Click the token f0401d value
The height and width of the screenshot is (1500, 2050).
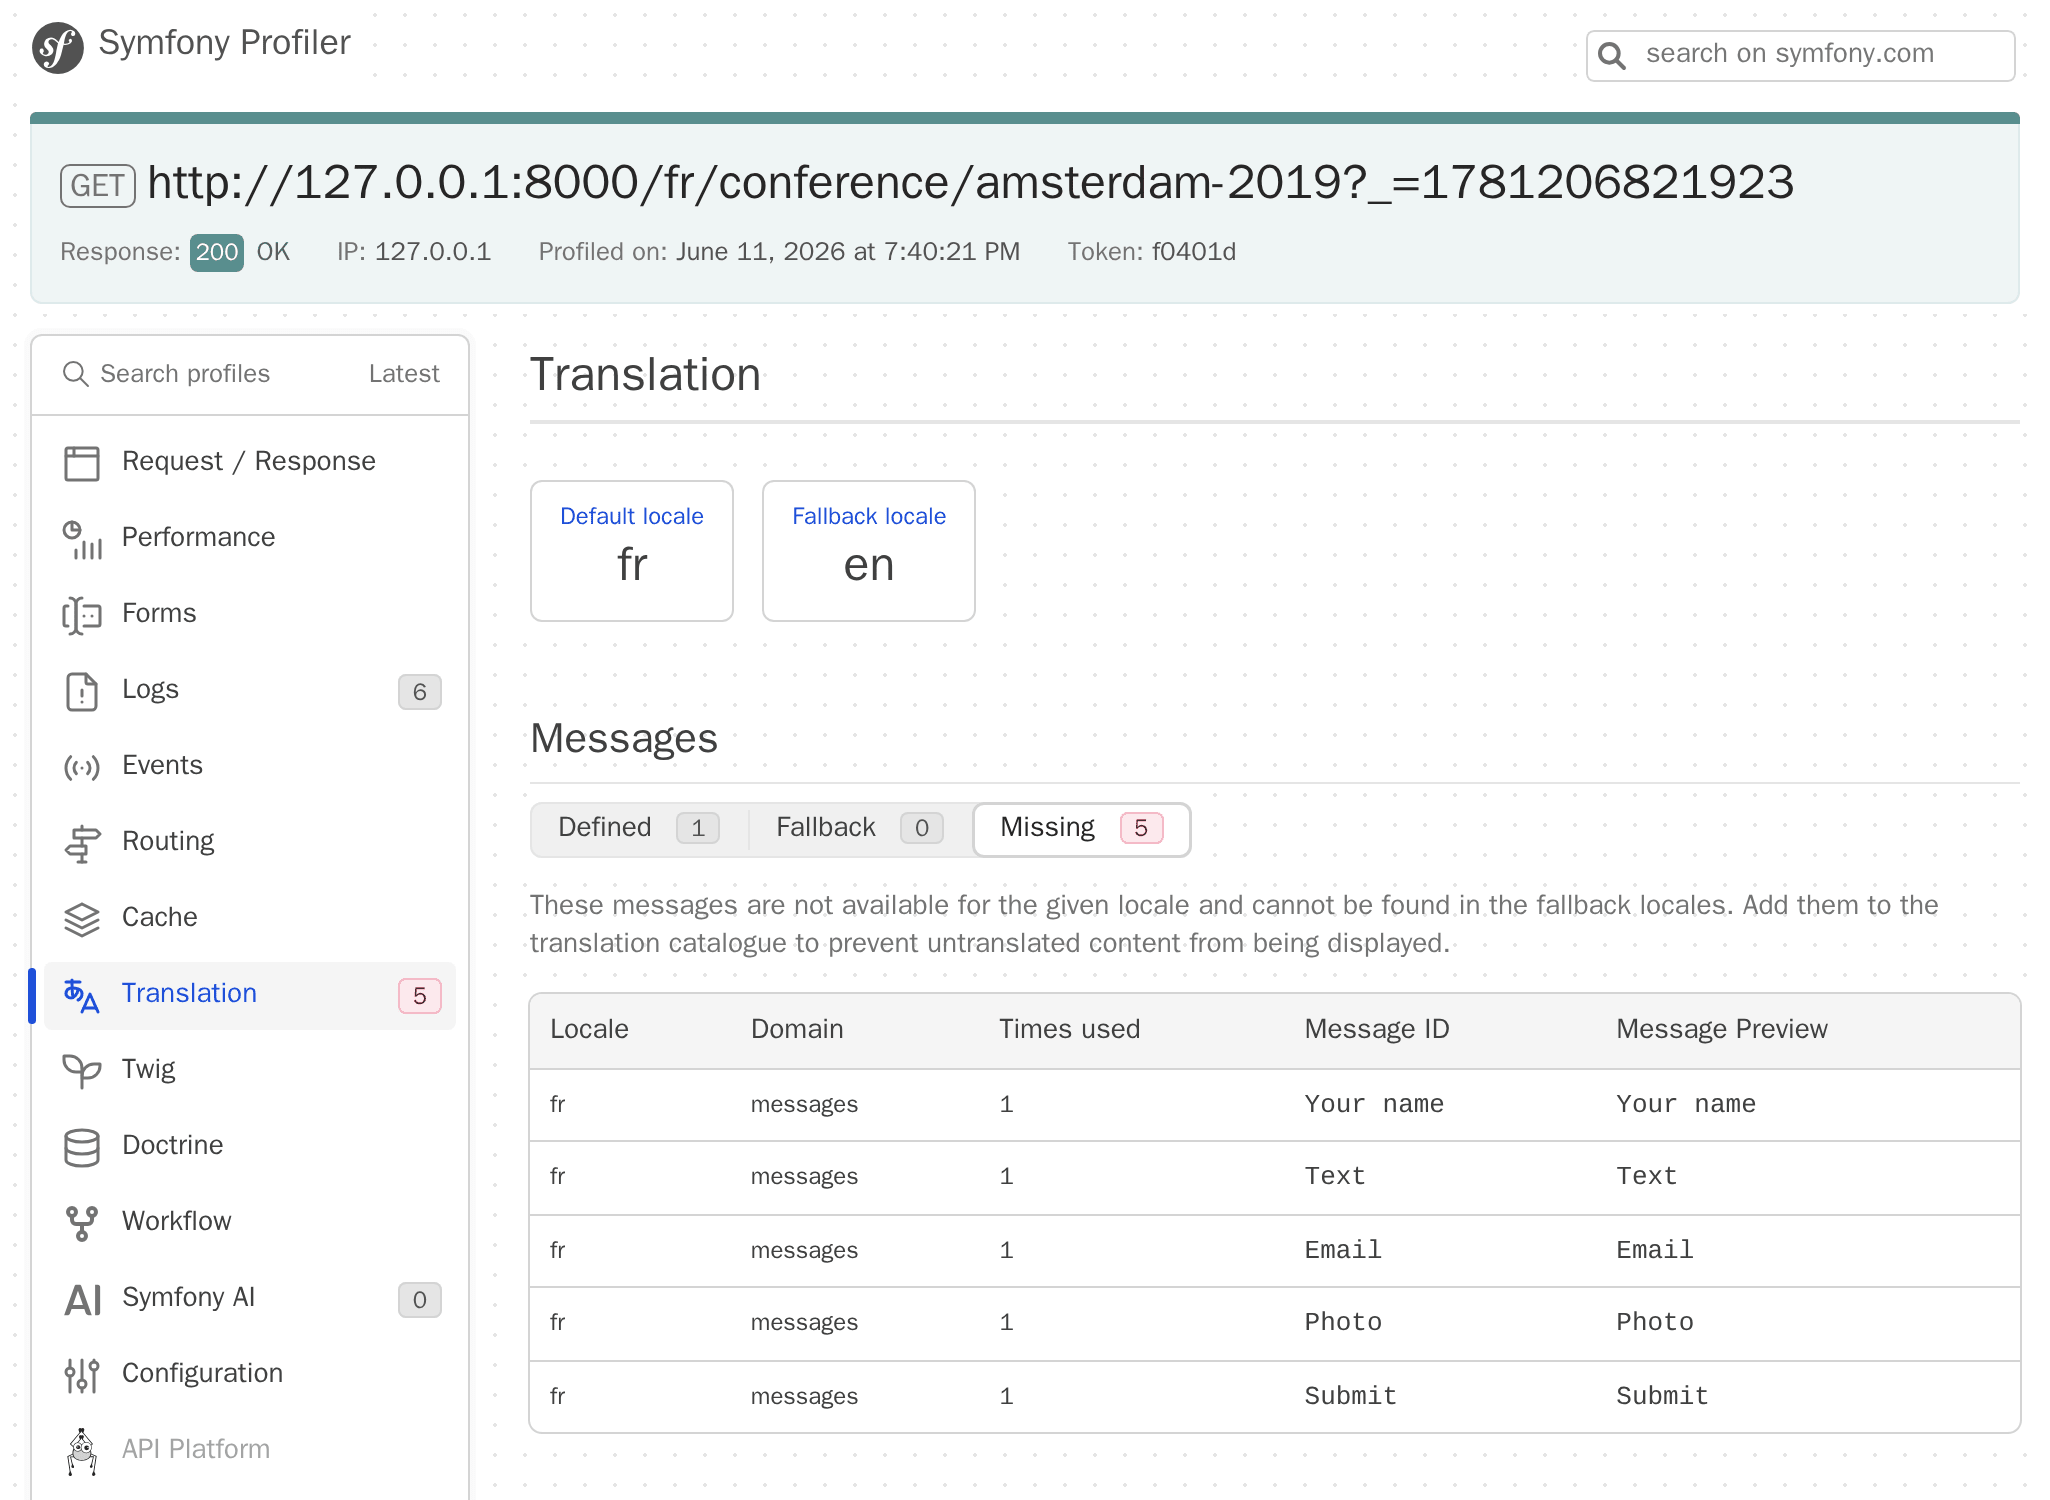pos(1194,252)
